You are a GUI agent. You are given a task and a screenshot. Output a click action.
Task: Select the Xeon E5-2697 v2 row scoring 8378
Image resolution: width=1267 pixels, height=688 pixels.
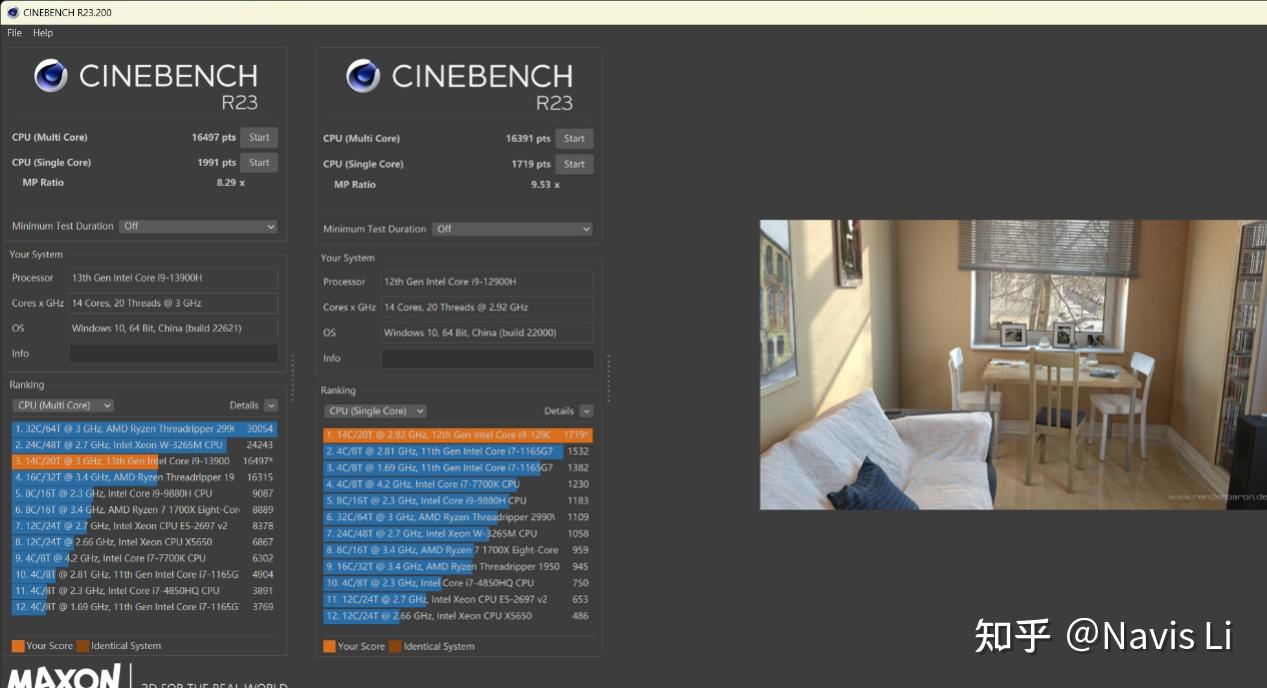click(145, 526)
